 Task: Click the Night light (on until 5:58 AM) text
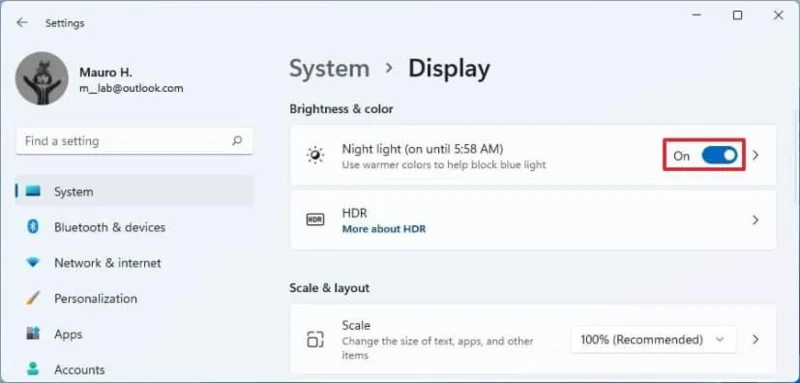click(422, 149)
